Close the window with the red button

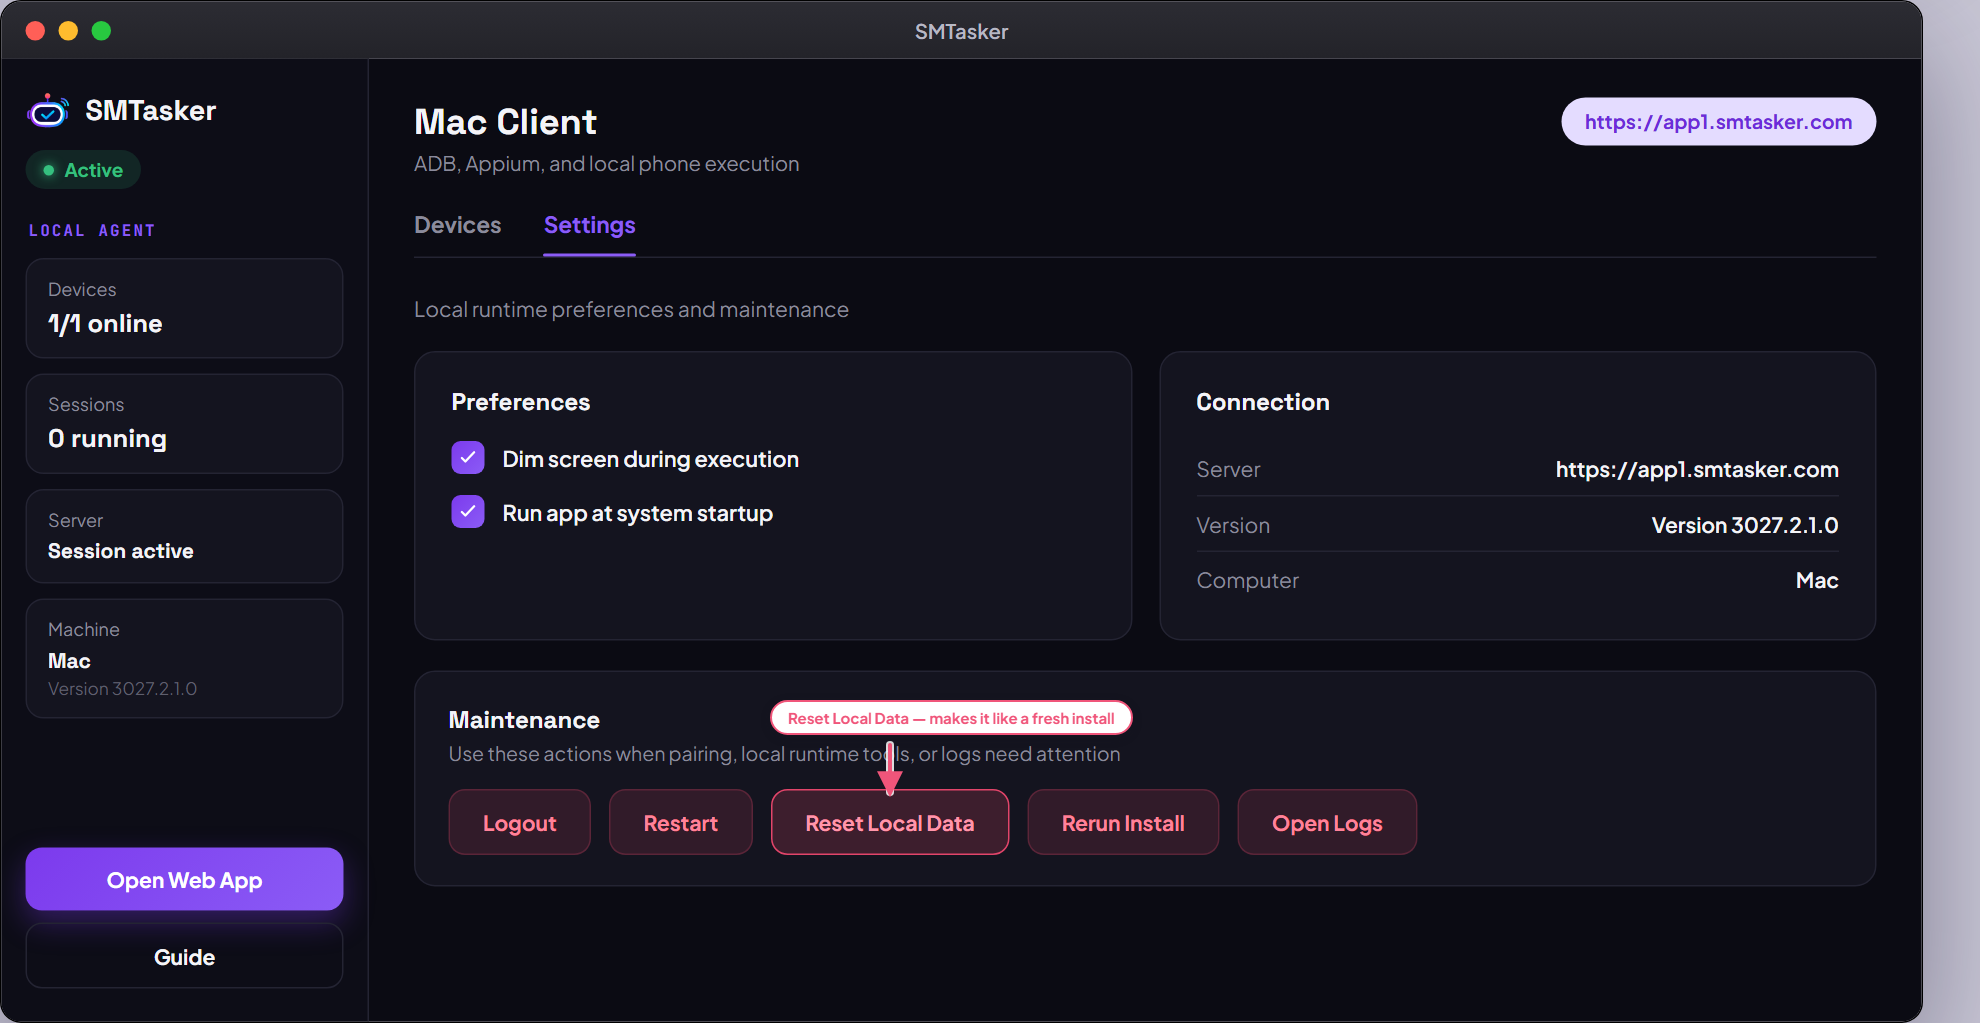(x=35, y=31)
